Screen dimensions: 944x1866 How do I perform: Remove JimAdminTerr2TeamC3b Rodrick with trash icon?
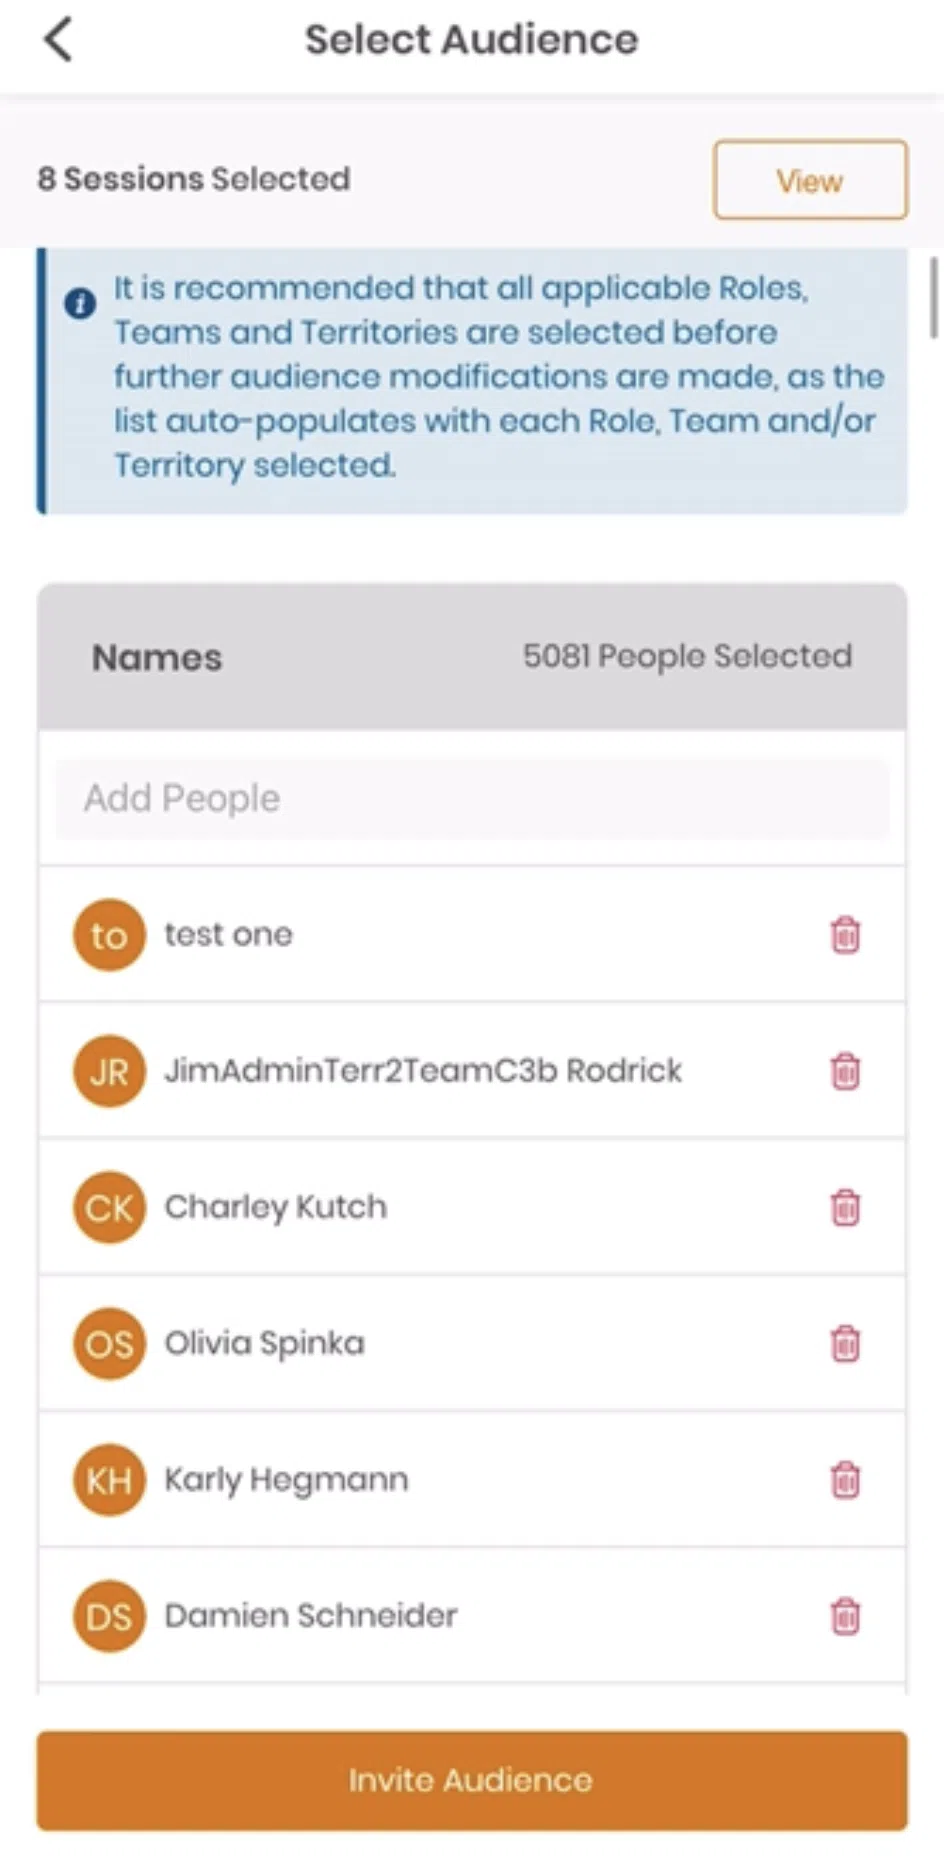(x=845, y=1071)
